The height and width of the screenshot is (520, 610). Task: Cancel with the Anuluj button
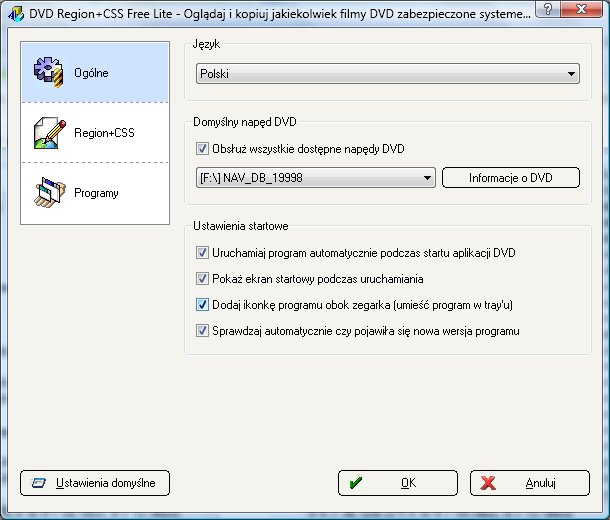click(x=530, y=483)
